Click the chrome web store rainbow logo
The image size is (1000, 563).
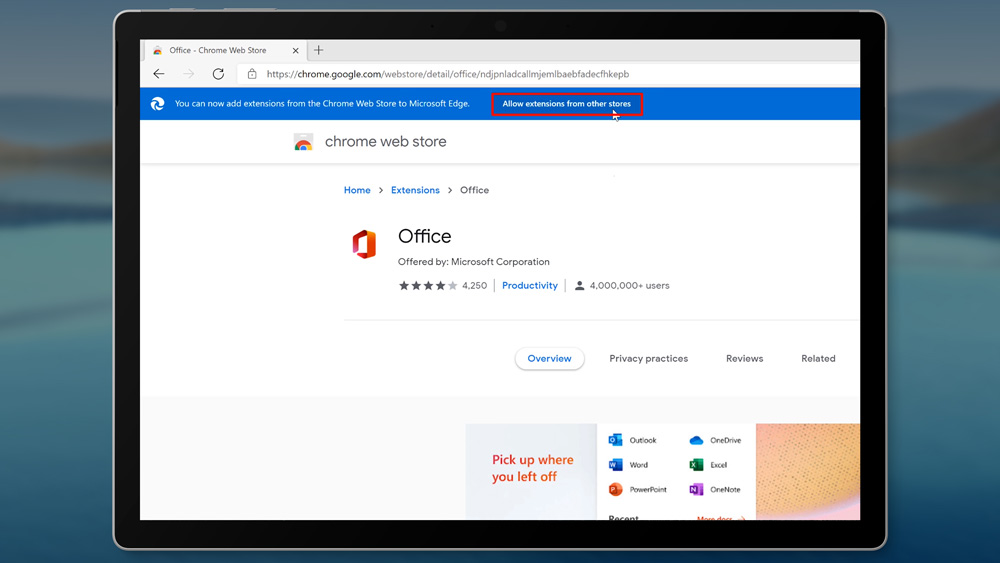coord(304,142)
